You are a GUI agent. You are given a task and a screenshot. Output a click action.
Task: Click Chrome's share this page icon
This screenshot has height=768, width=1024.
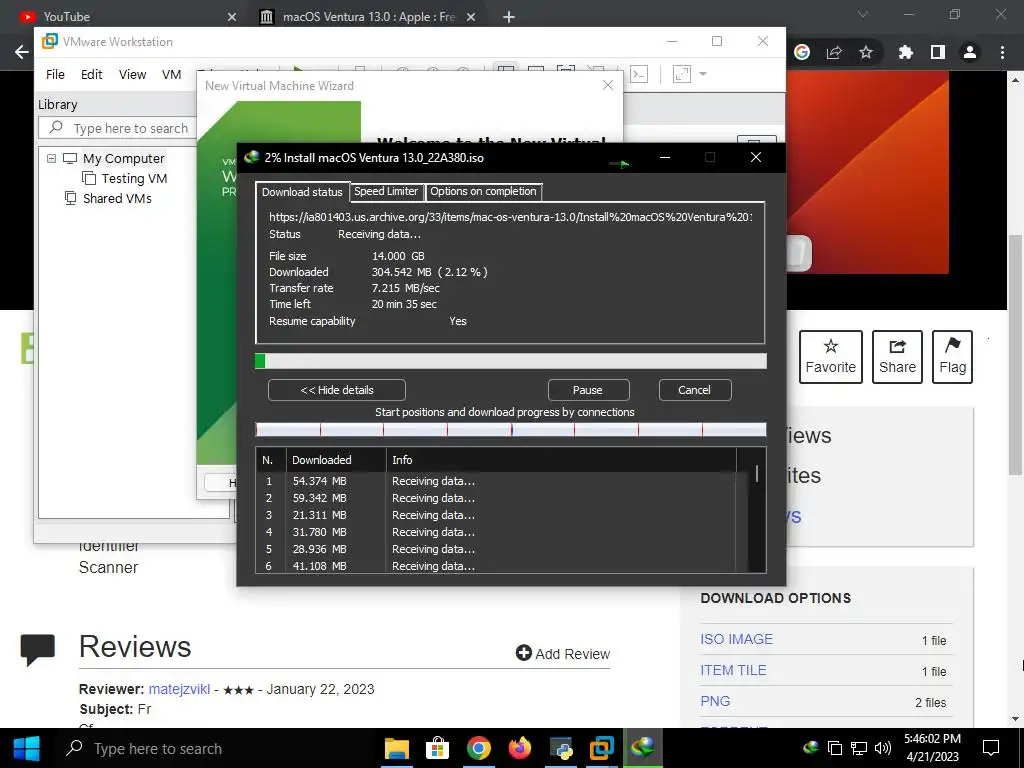click(x=834, y=52)
